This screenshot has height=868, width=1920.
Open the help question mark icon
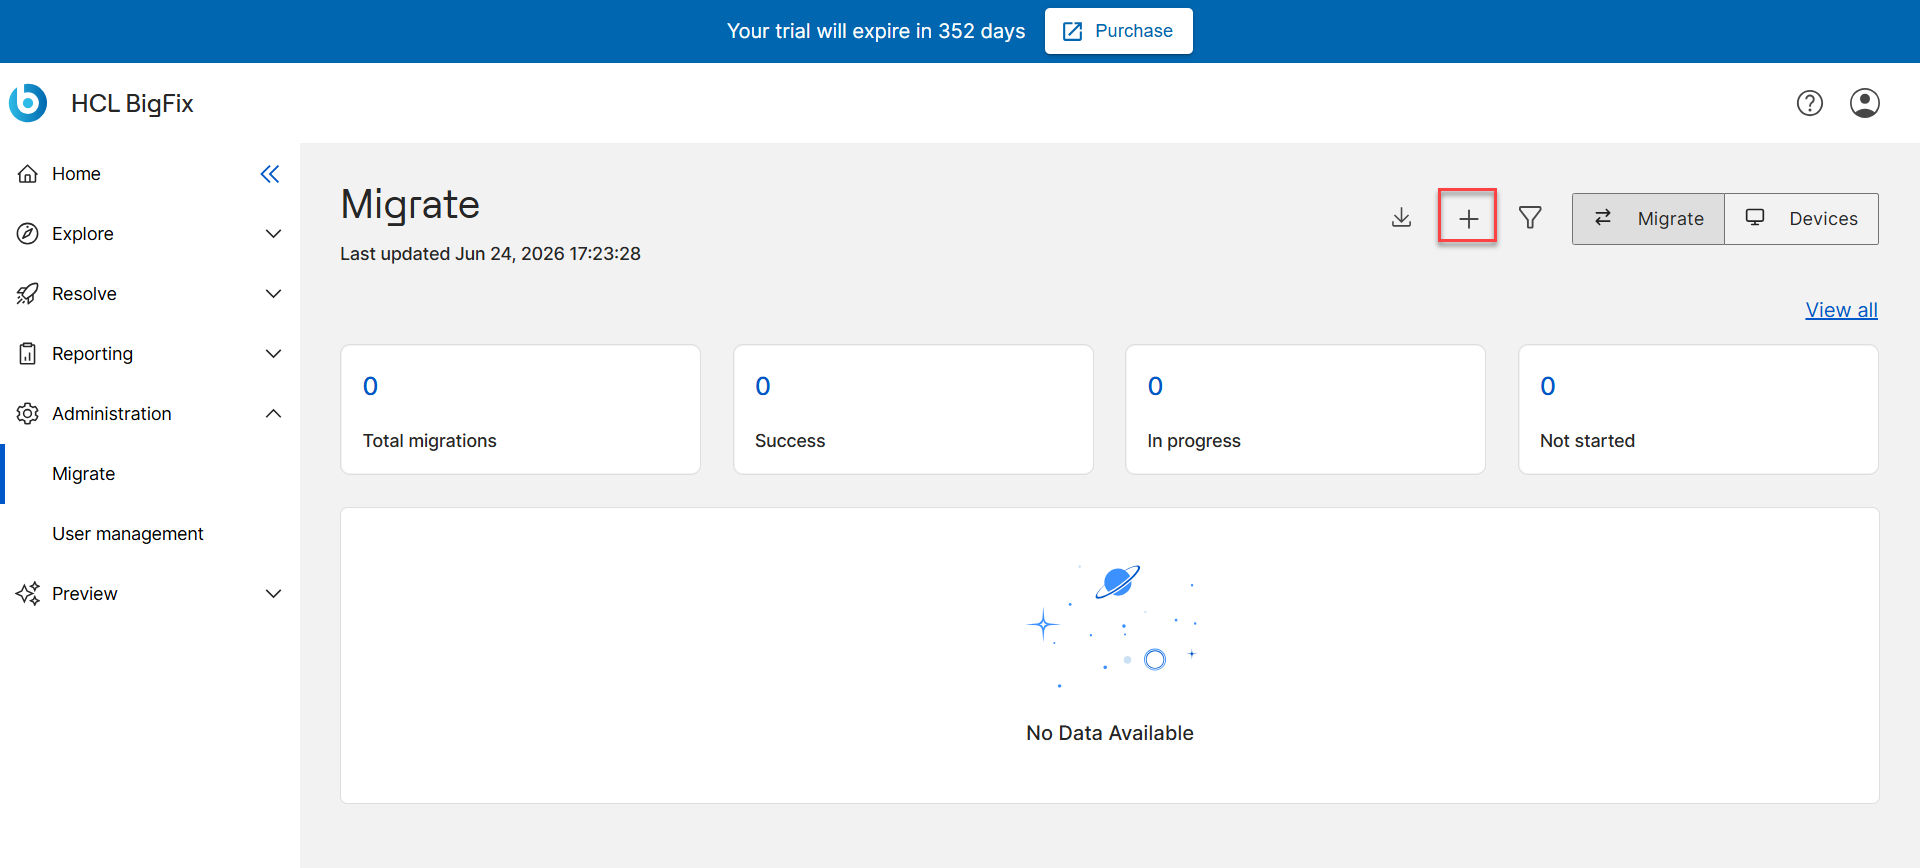[1809, 103]
